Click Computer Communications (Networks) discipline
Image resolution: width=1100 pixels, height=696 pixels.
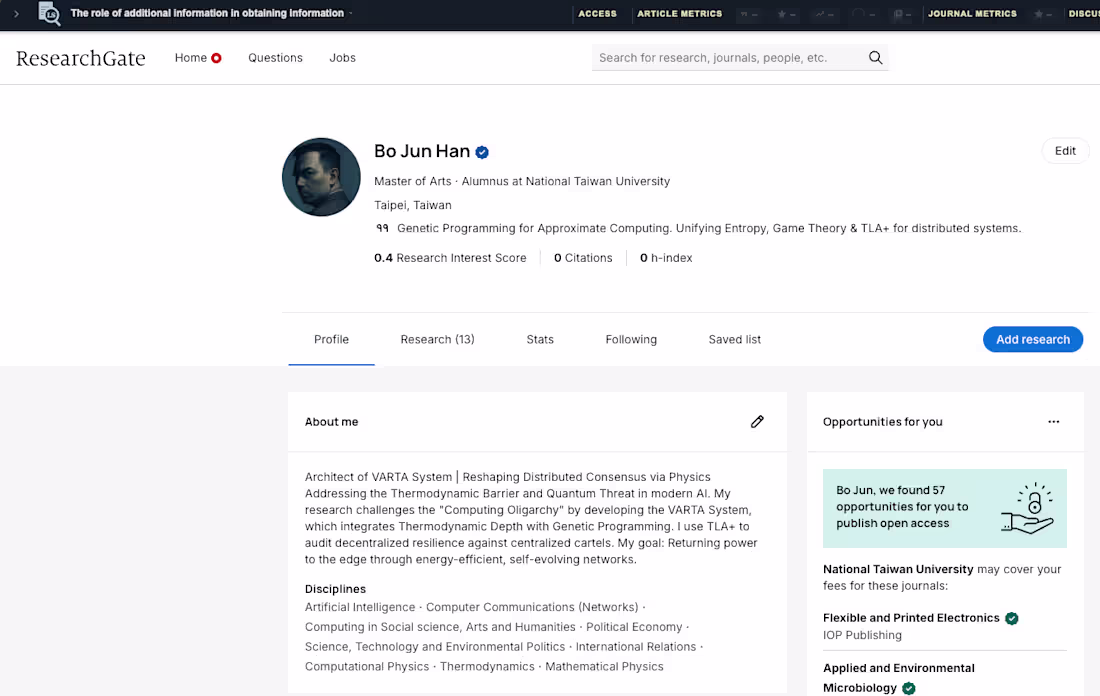point(532,607)
